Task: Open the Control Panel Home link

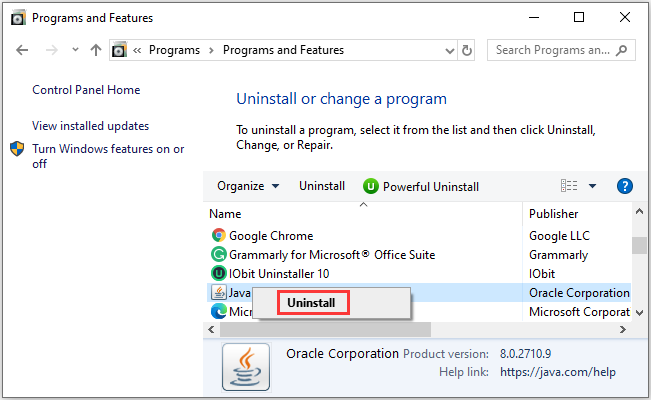Action: 86,90
